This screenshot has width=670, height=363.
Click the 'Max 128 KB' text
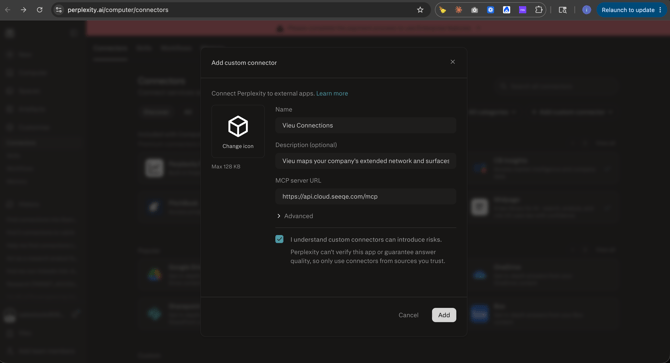pos(226,167)
